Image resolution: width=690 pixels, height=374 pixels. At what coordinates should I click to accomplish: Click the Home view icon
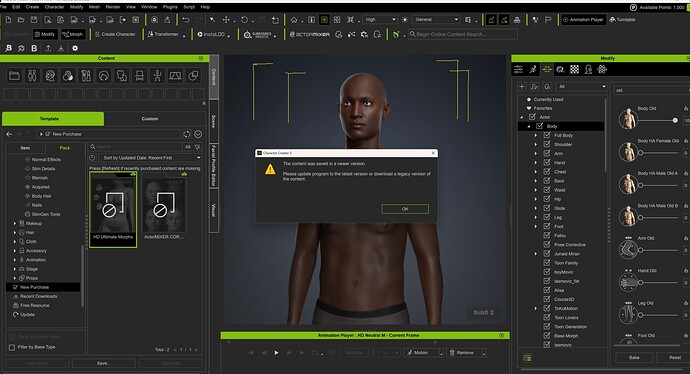pyautogui.click(x=294, y=20)
